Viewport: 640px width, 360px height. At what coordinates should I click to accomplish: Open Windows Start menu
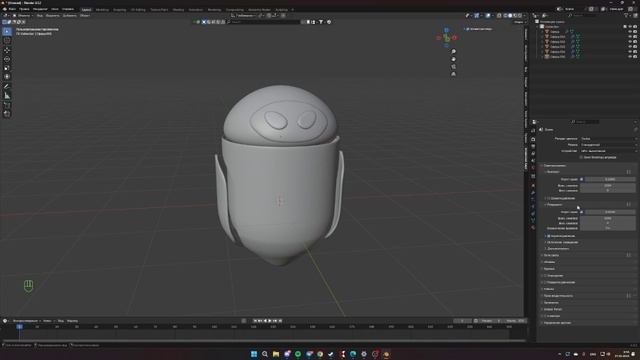pyautogui.click(x=254, y=354)
